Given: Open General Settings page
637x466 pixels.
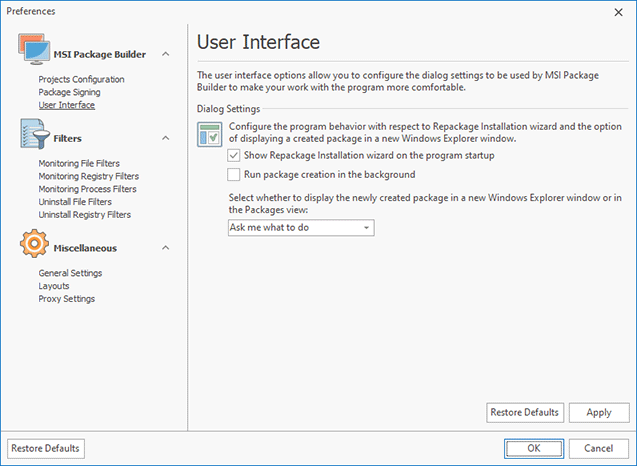Looking at the screenshot, I should pyautogui.click(x=70, y=273).
